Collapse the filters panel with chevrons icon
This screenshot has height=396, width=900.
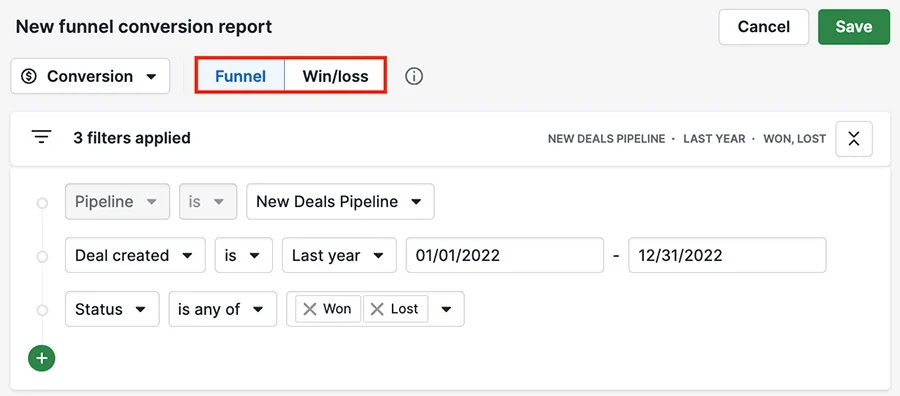coord(854,139)
